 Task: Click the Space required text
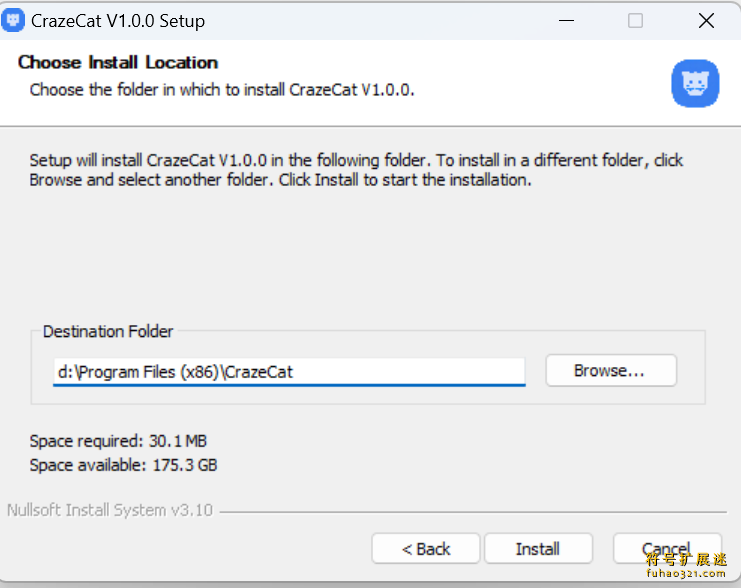tap(118, 441)
